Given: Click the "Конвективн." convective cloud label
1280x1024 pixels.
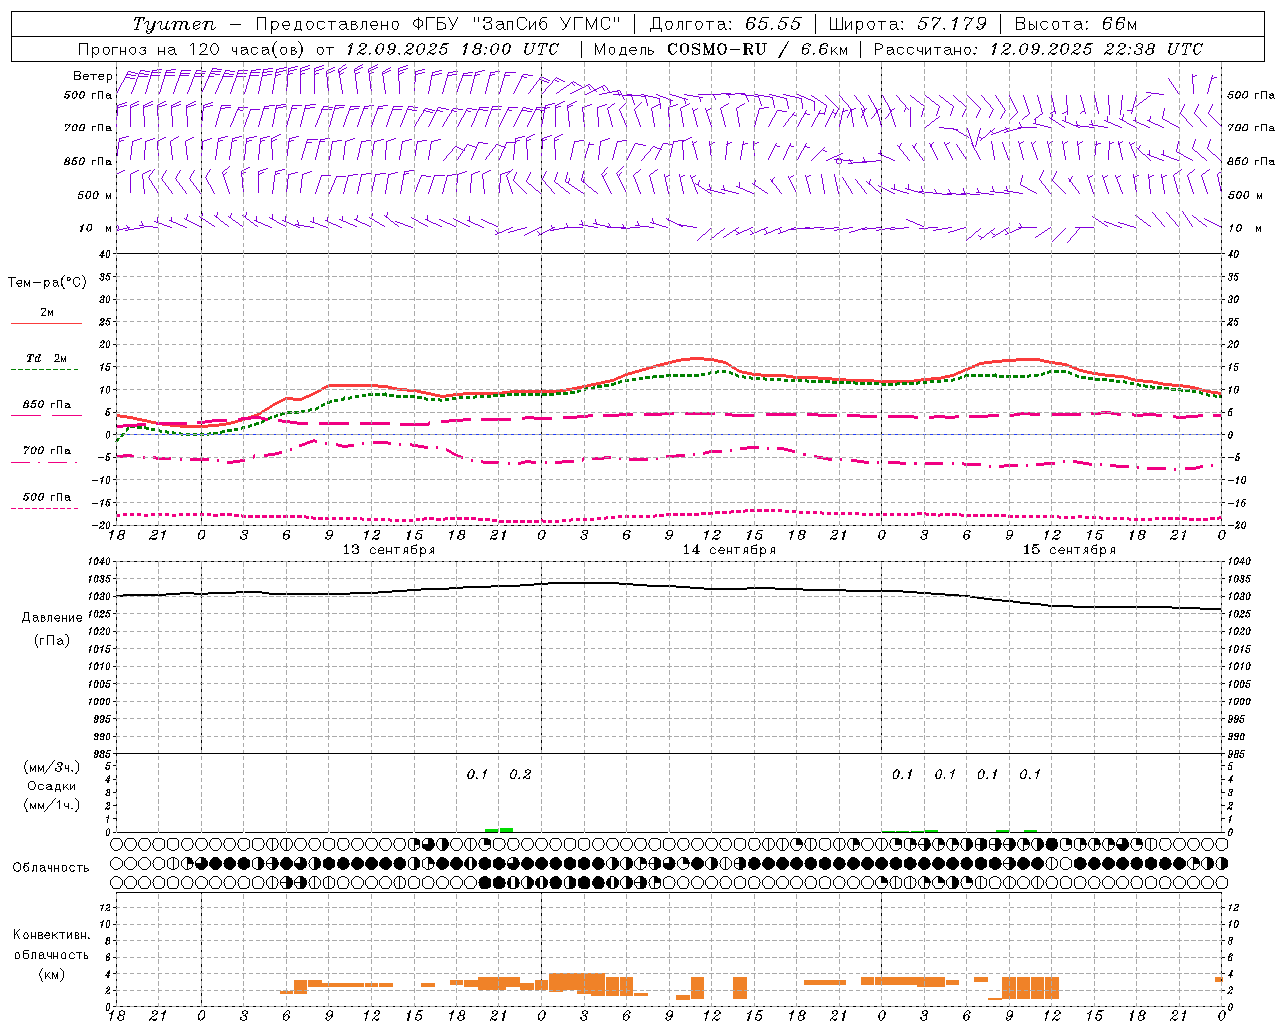Looking at the screenshot, I should pyautogui.click(x=51, y=935).
